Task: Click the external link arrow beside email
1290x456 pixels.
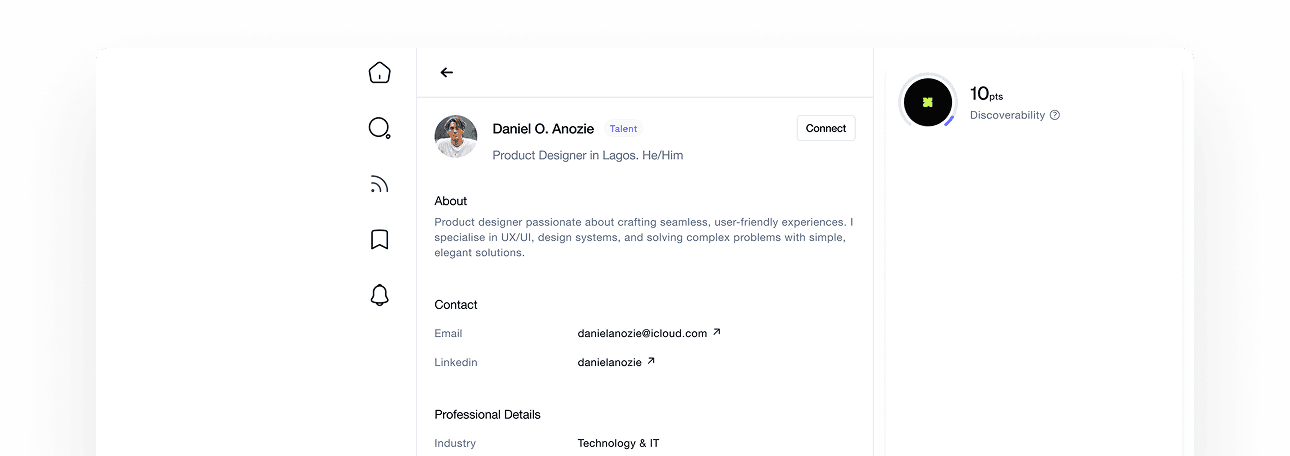Action: tap(716, 332)
